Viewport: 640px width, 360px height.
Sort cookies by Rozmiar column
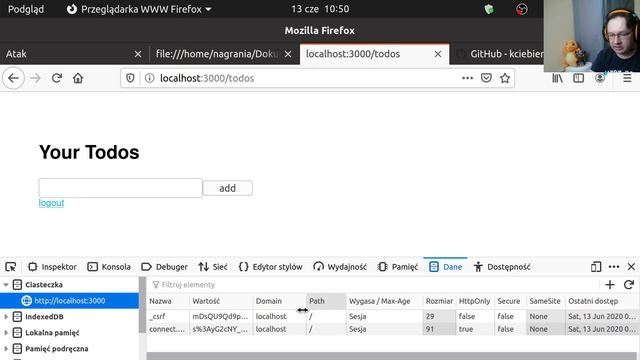(x=439, y=301)
